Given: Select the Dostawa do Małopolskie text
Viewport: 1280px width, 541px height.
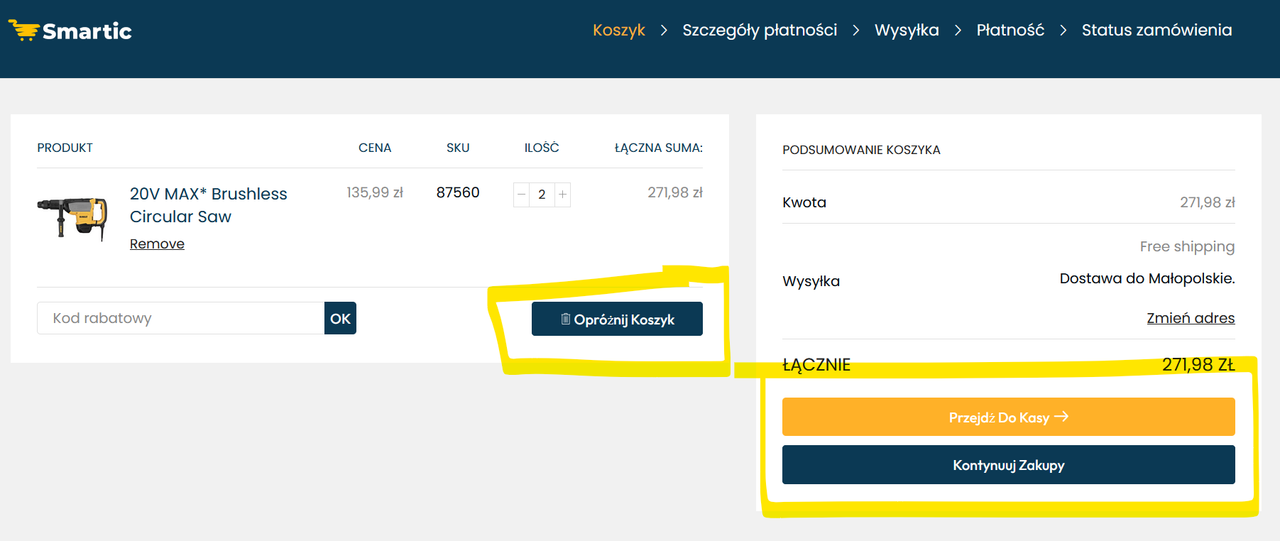Looking at the screenshot, I should 1147,279.
